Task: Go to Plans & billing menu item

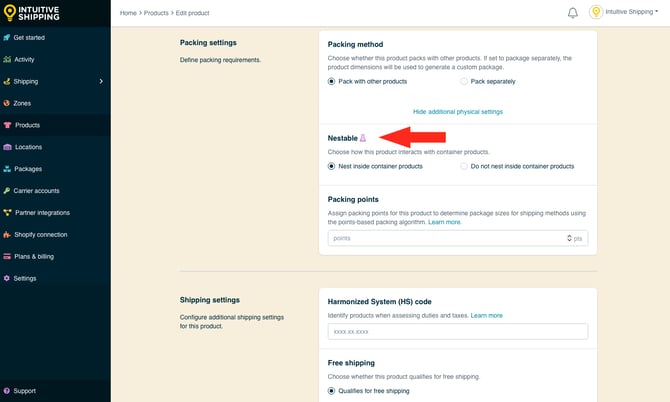Action: pos(34,256)
